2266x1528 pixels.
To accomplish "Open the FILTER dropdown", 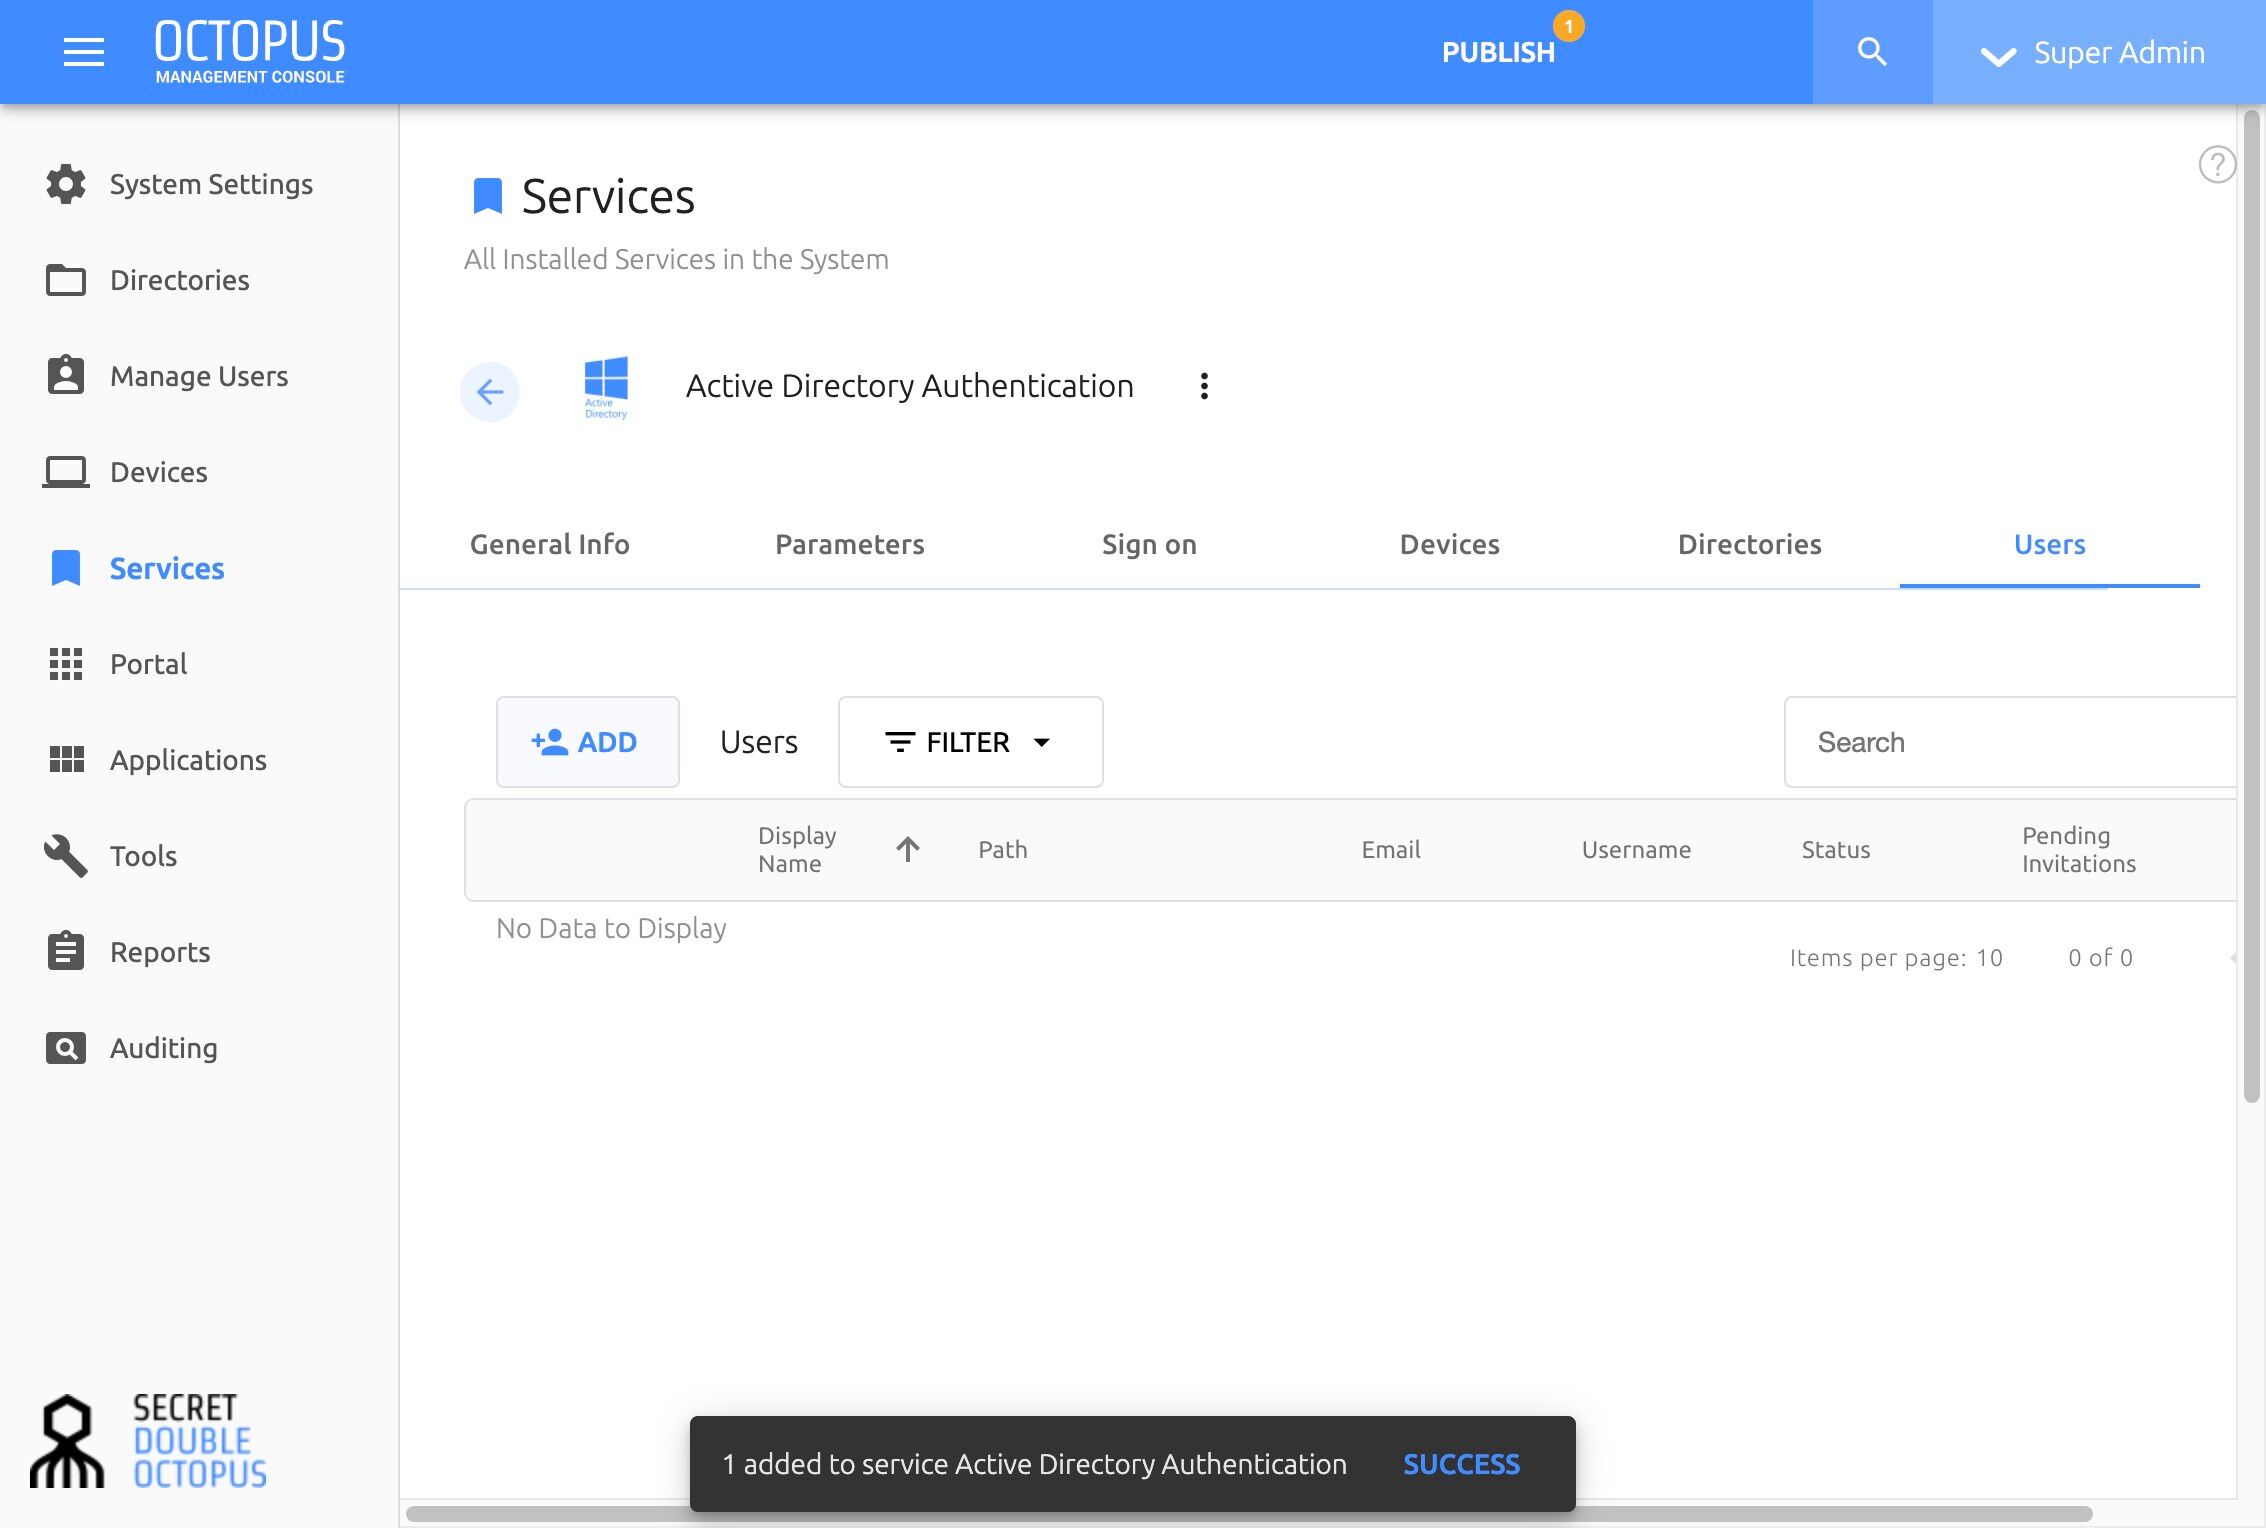I will (970, 742).
